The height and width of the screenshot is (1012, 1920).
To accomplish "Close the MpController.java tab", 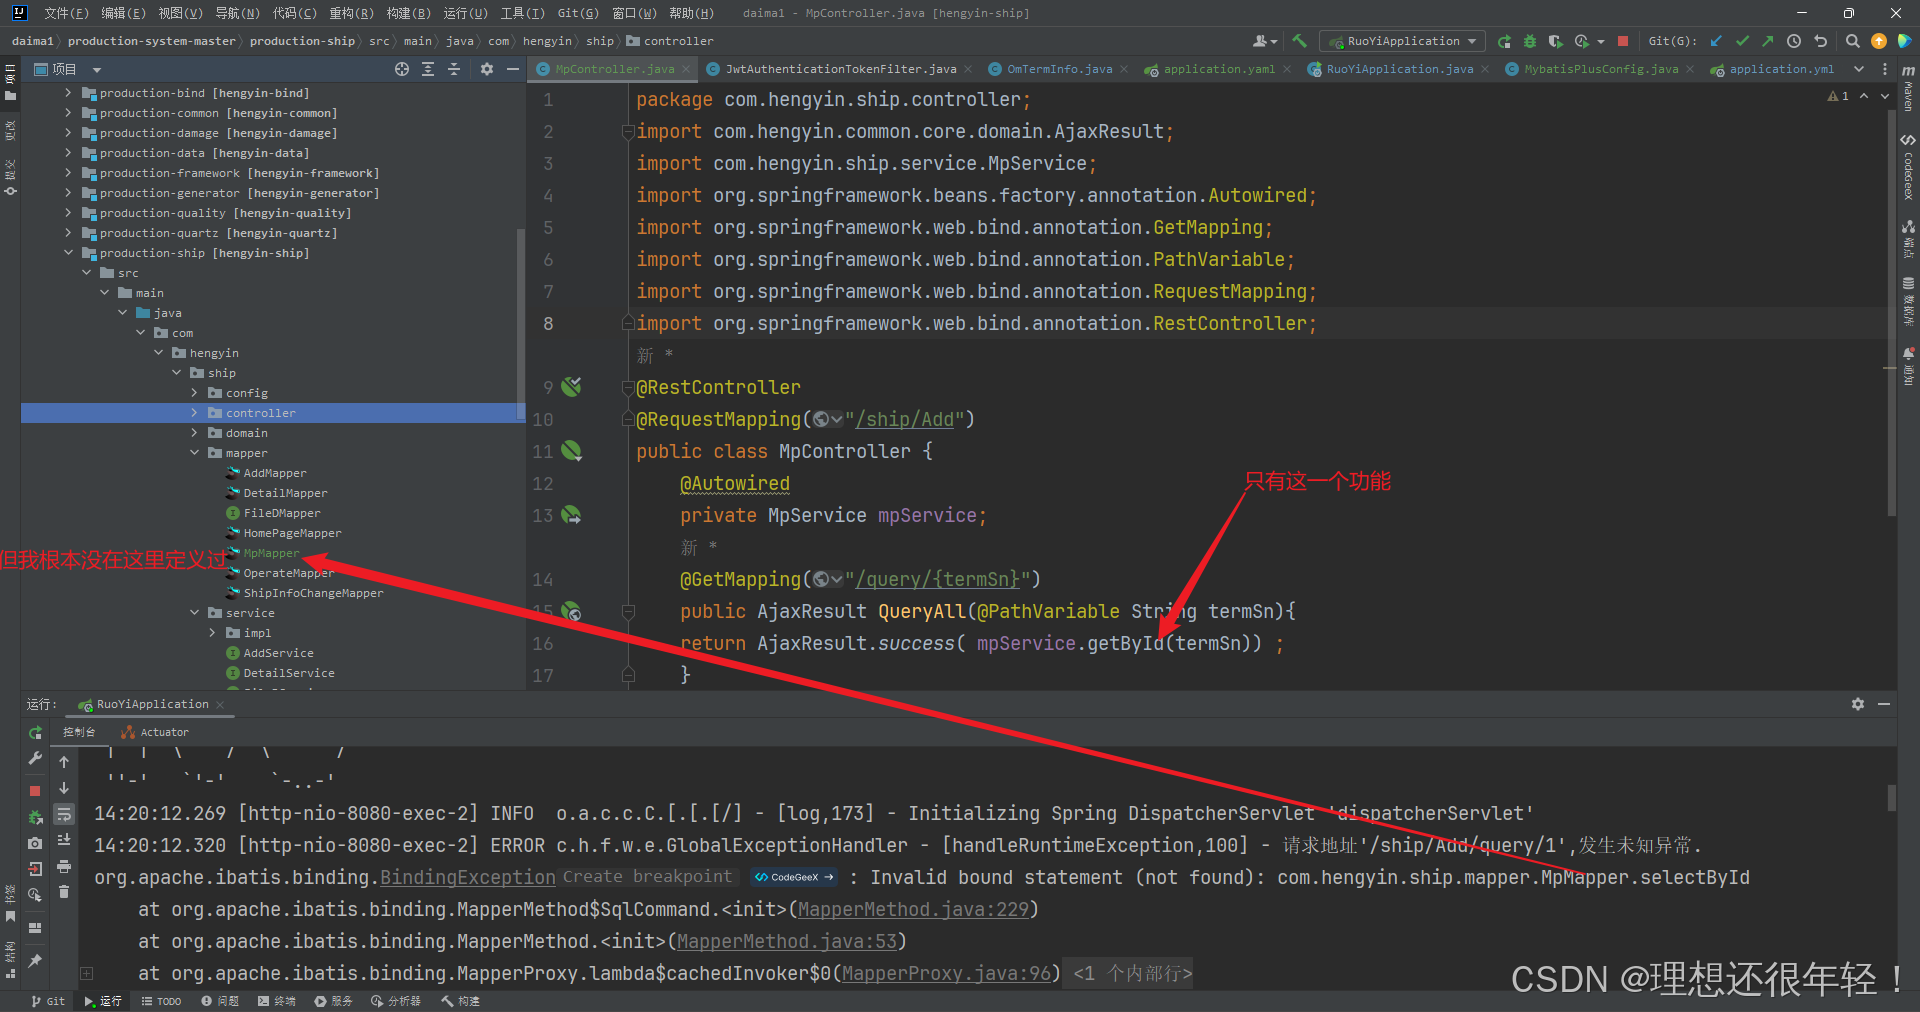I will (686, 69).
